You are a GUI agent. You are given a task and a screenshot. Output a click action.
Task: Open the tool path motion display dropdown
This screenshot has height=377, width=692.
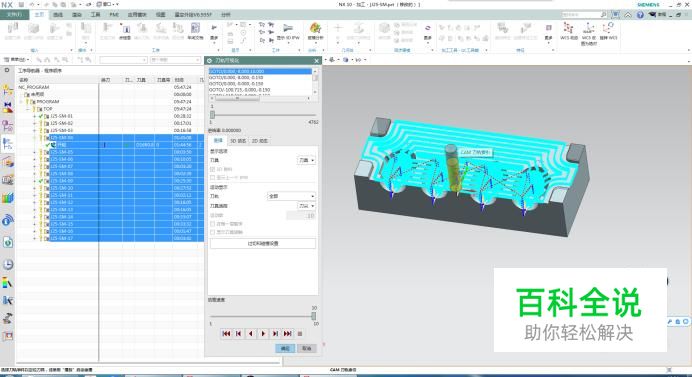click(x=291, y=196)
